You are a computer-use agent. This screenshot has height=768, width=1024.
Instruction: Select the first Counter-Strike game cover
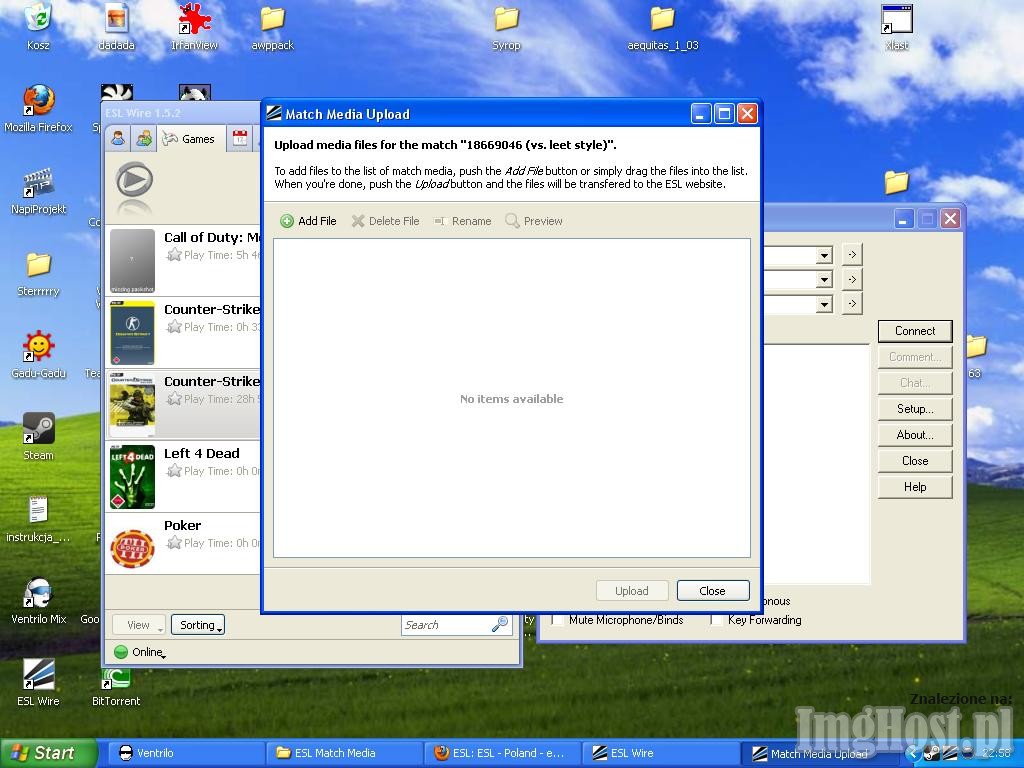(133, 332)
